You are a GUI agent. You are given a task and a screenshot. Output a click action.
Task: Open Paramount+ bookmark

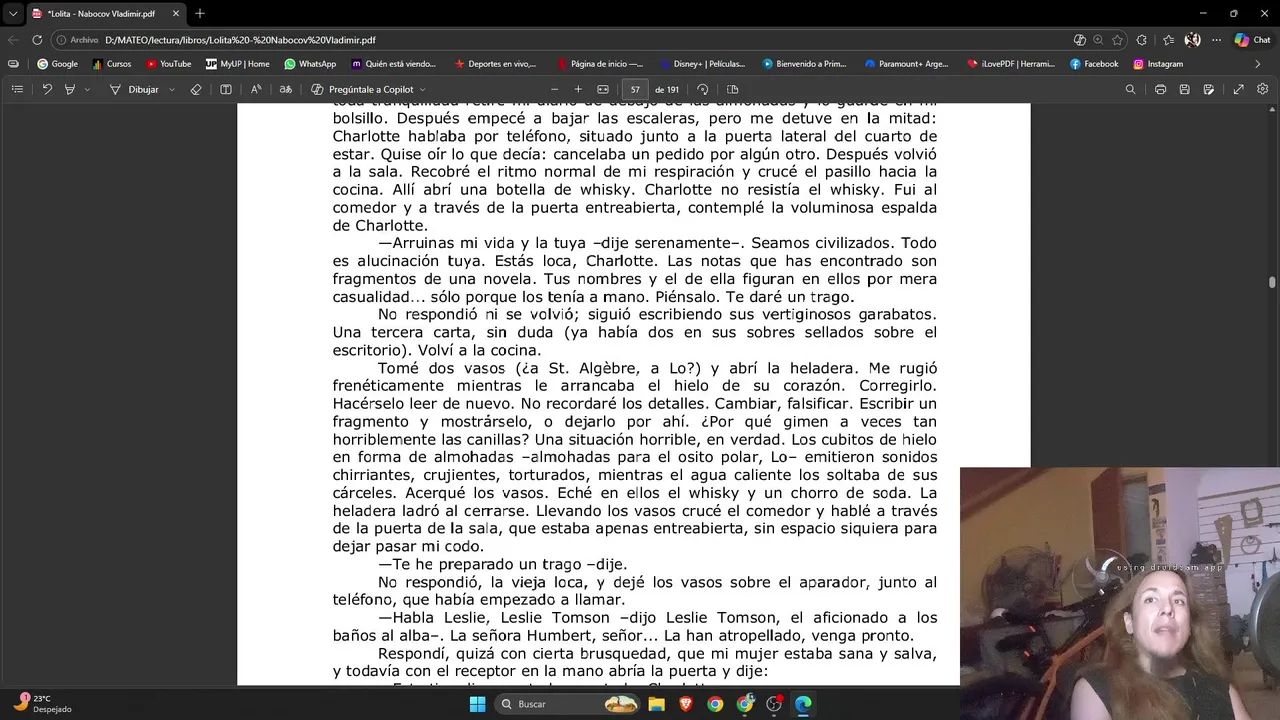[907, 64]
